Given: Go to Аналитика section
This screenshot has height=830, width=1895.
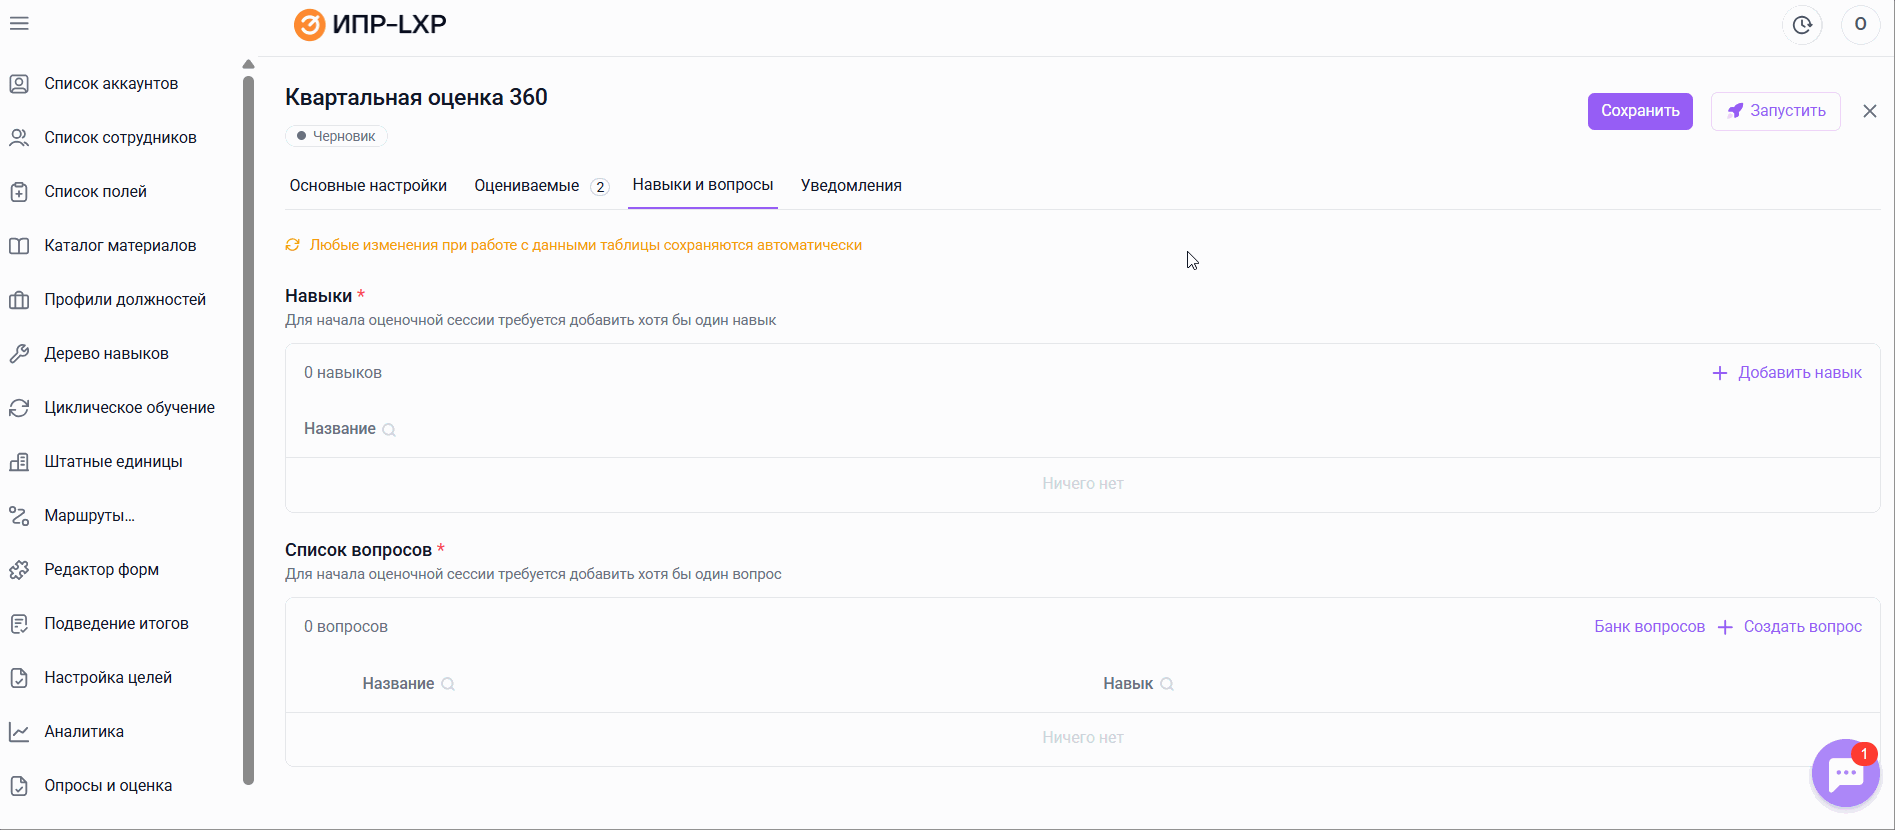Looking at the screenshot, I should tap(84, 731).
